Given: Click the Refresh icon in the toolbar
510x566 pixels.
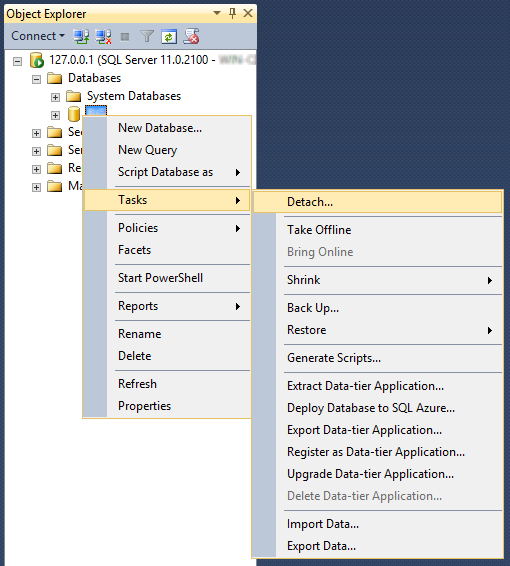Looking at the screenshot, I should [169, 36].
